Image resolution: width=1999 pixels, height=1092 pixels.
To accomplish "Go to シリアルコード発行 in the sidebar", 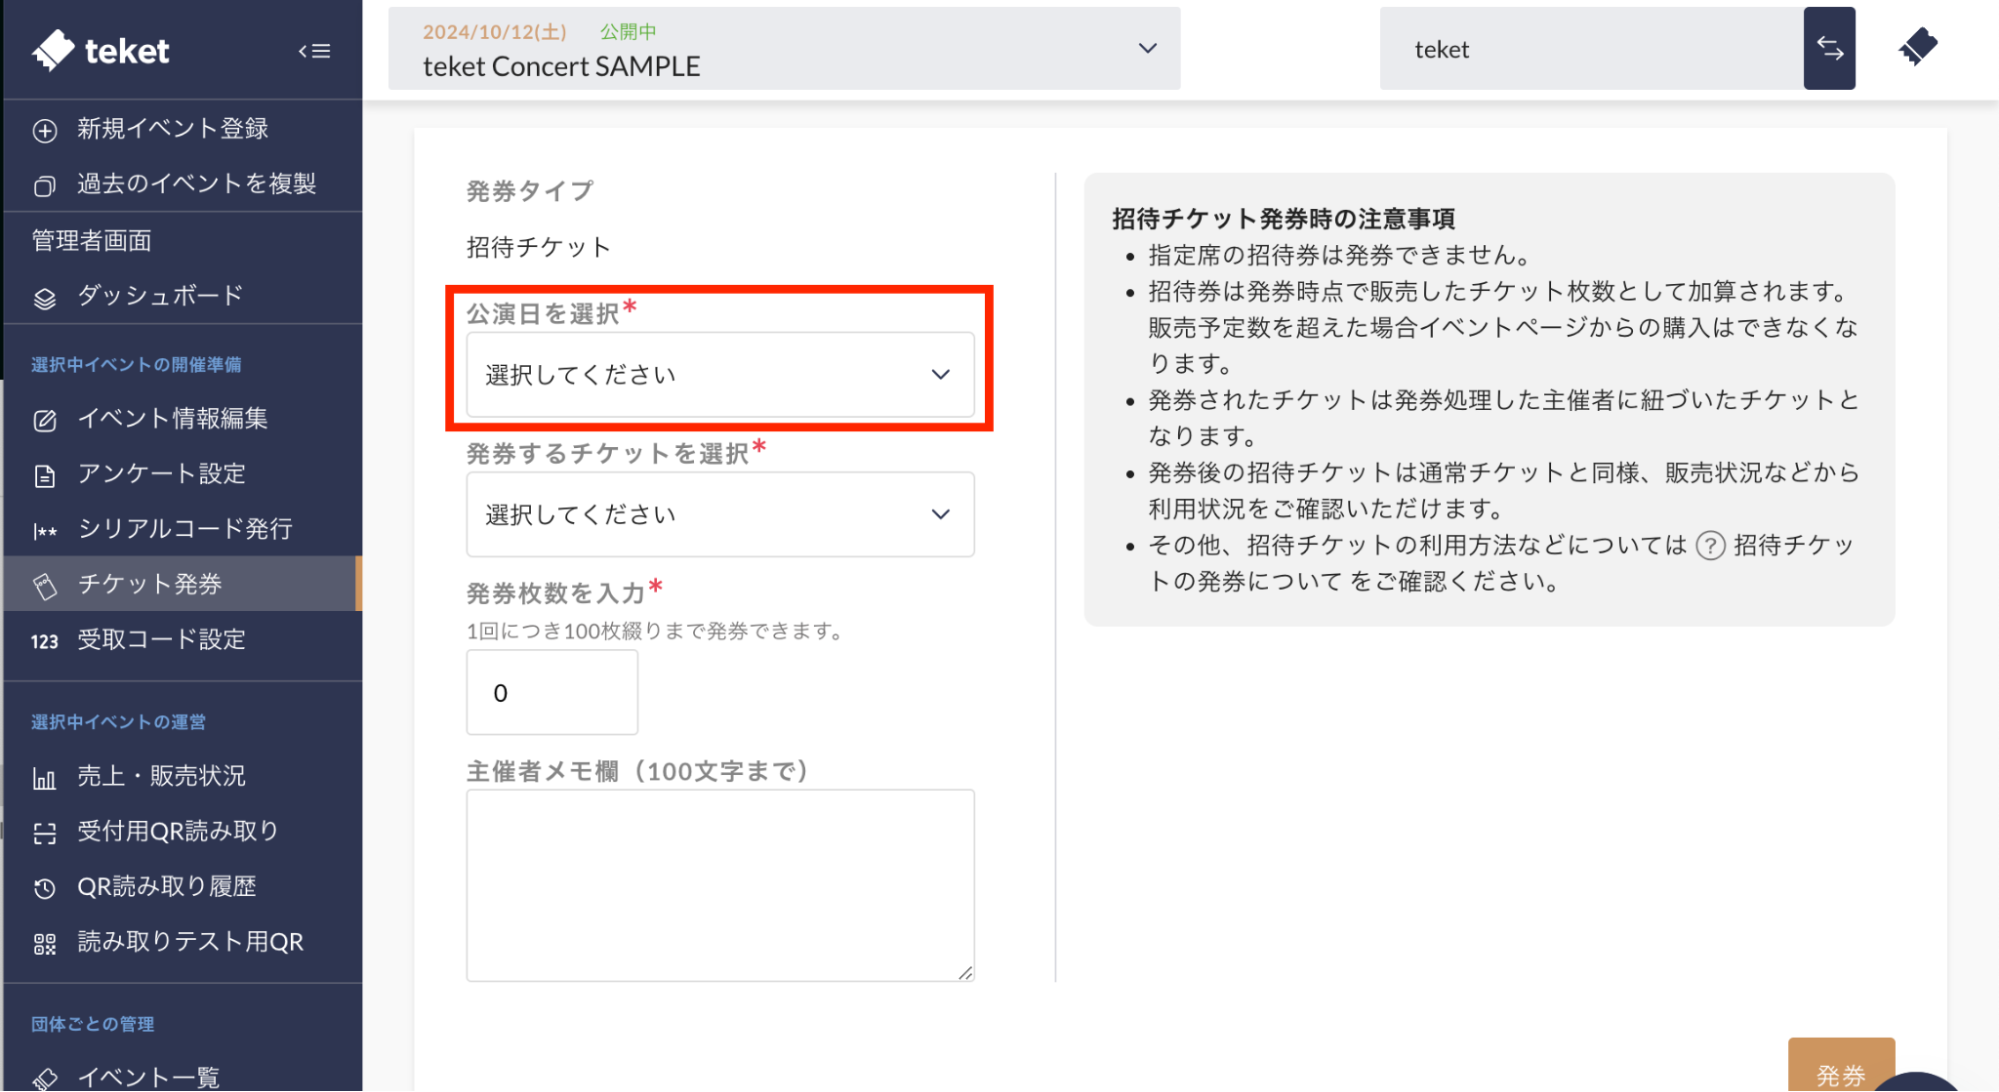I will [185, 529].
